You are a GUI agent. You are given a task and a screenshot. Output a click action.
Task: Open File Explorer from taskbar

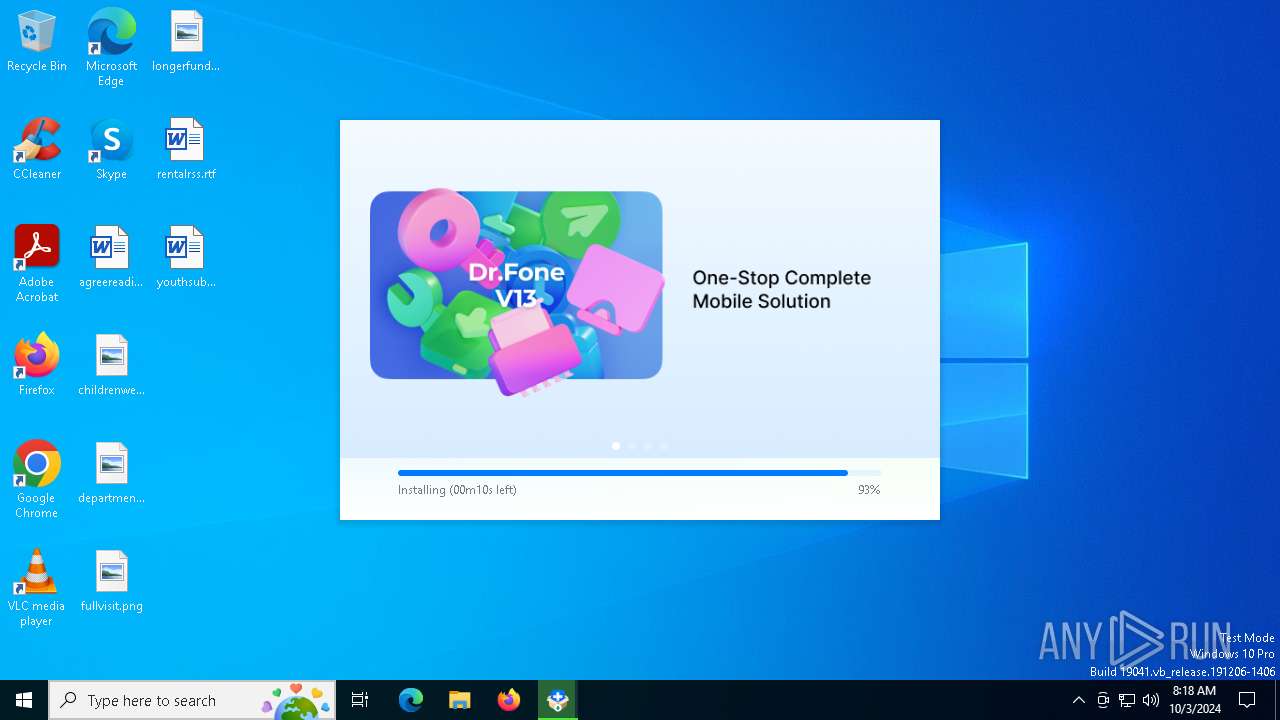[459, 700]
